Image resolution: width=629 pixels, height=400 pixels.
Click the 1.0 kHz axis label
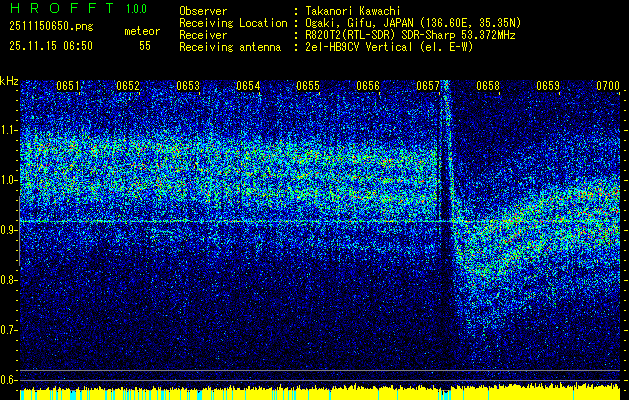point(8,180)
